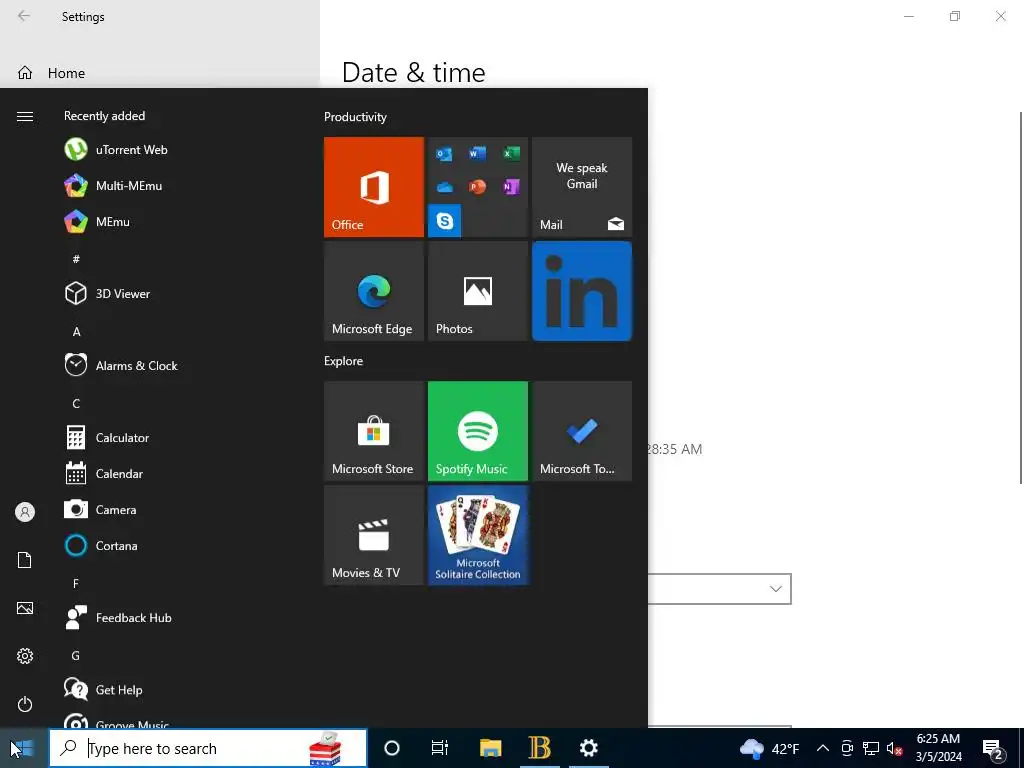The height and width of the screenshot is (768, 1024).
Task: Open Excel icon in Office folder tile
Action: tap(511, 153)
